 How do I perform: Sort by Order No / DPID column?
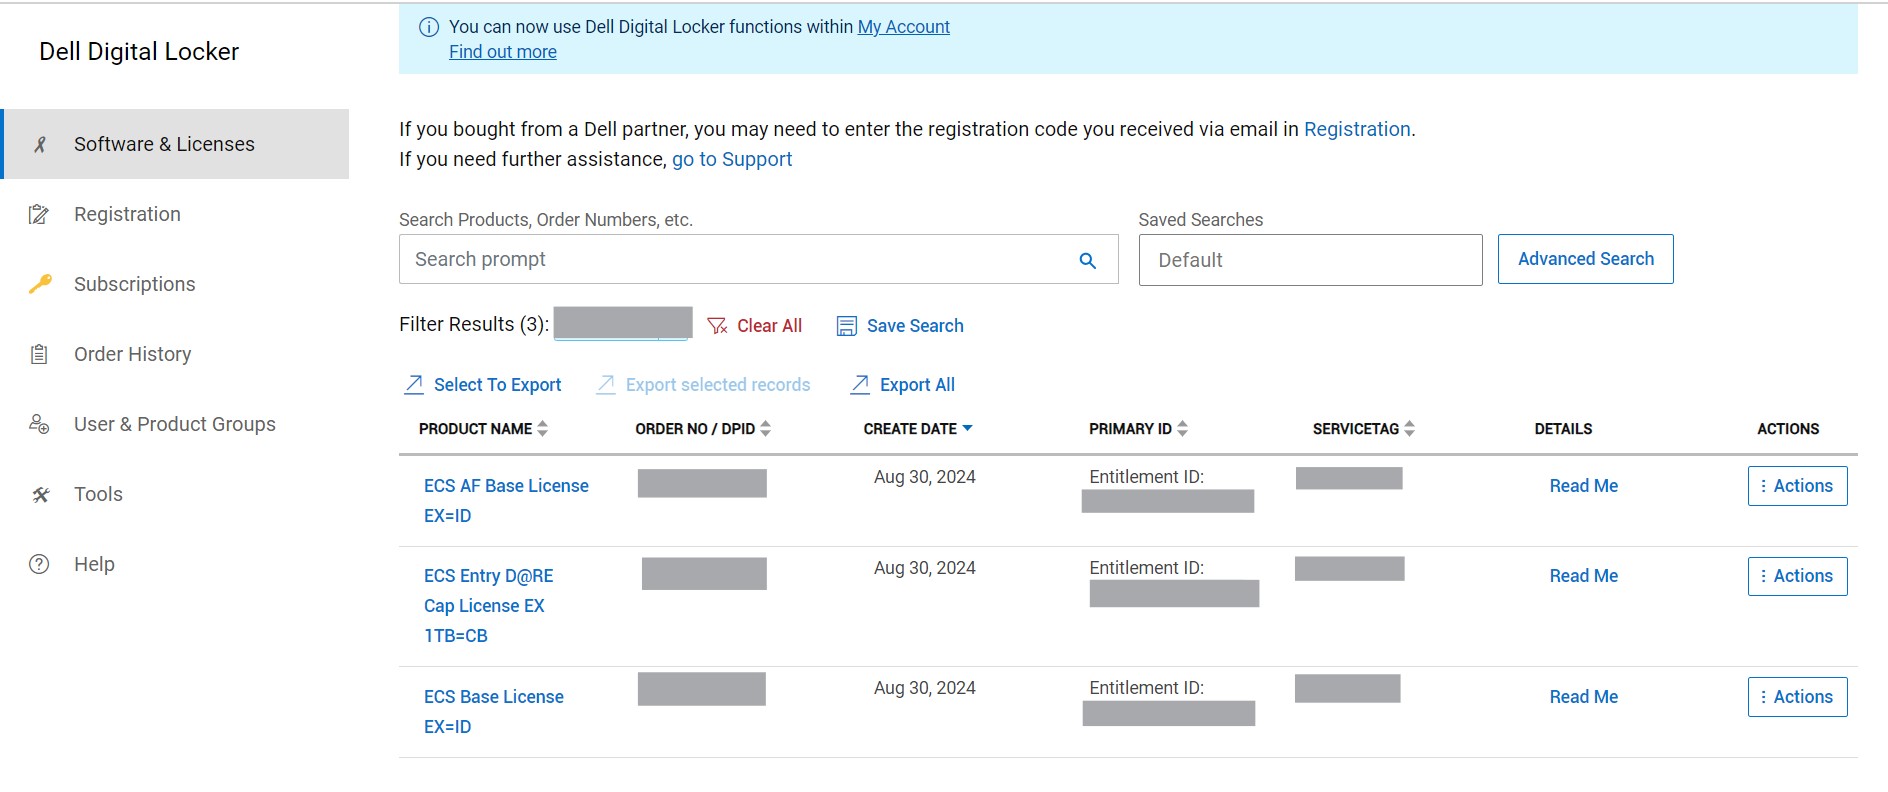[765, 429]
